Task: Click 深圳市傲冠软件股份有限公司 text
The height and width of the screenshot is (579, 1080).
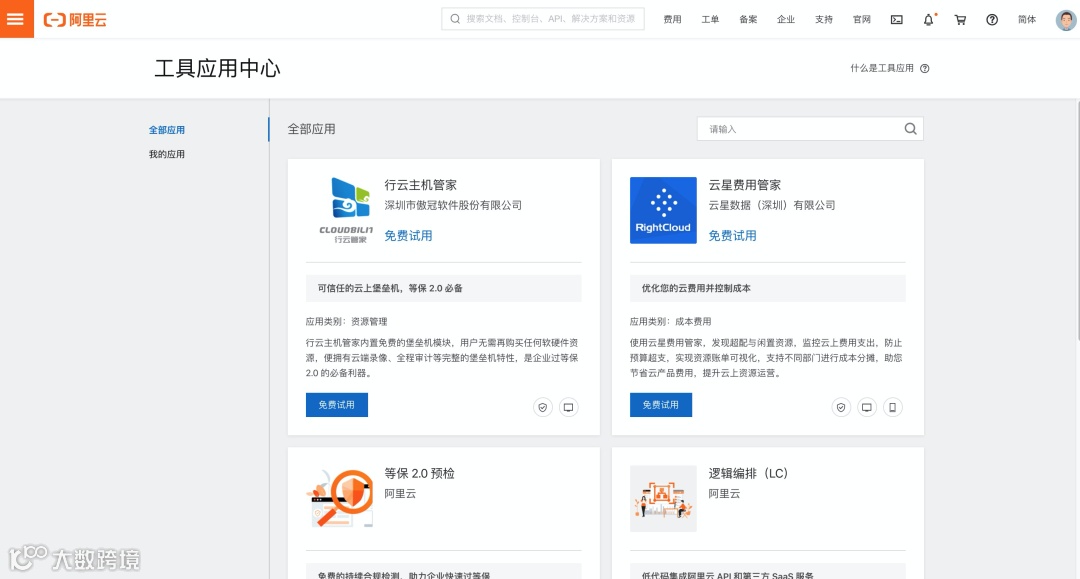Action: (x=453, y=205)
